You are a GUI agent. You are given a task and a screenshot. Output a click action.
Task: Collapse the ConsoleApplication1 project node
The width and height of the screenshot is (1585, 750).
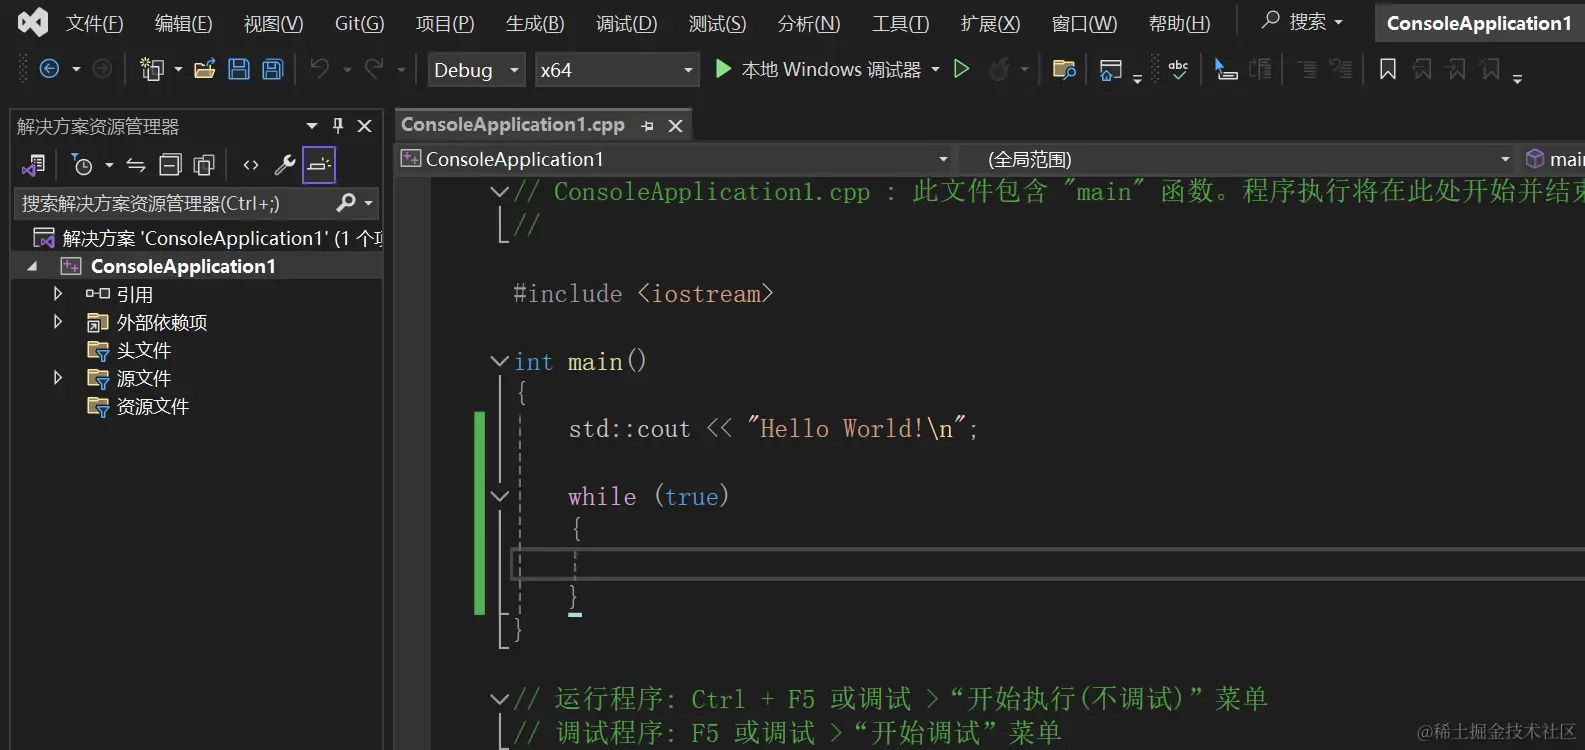(x=32, y=266)
